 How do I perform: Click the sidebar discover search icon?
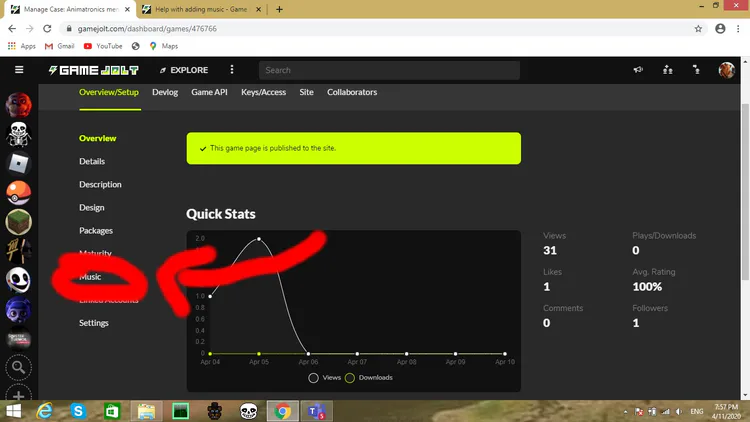click(19, 367)
